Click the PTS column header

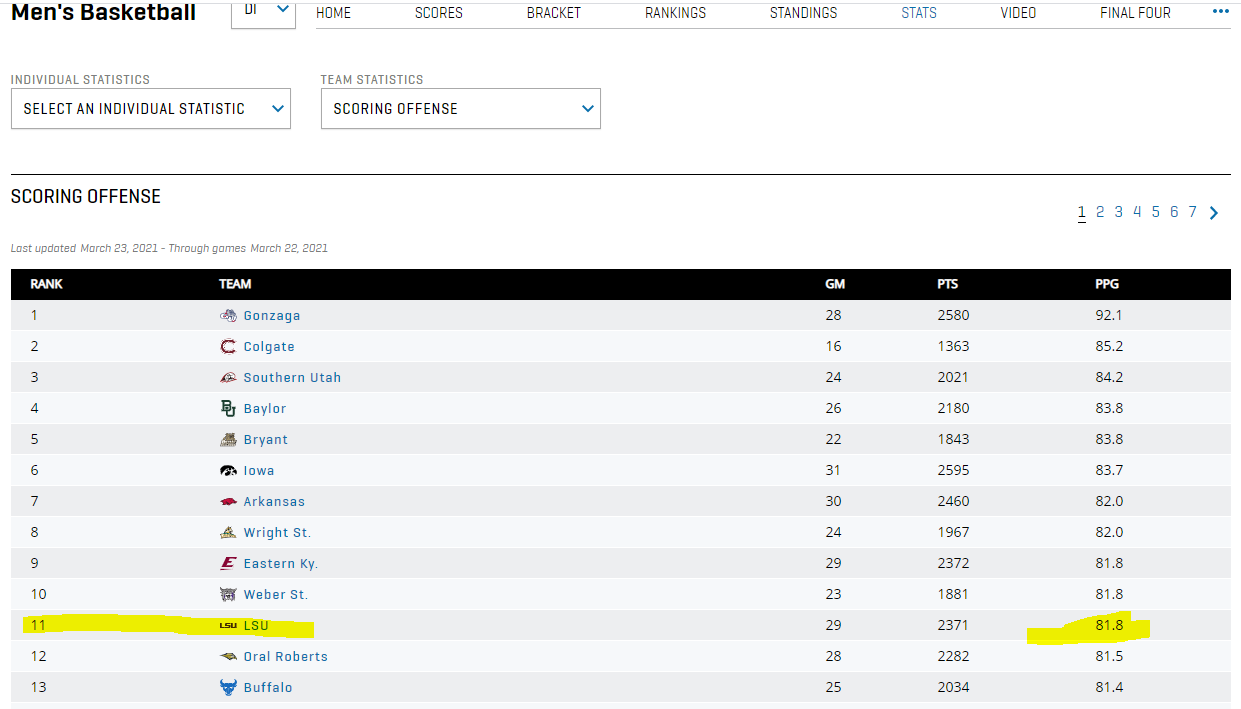pyautogui.click(x=948, y=284)
